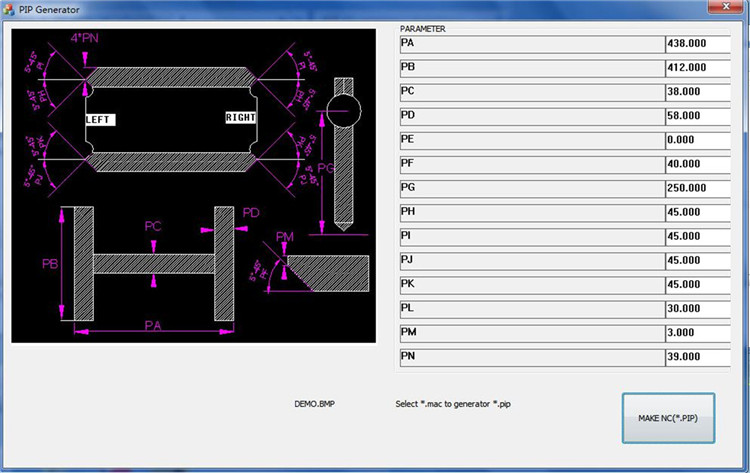Viewport: 750px width, 473px height.
Task: Click the PK parameter value box
Action: 697,284
